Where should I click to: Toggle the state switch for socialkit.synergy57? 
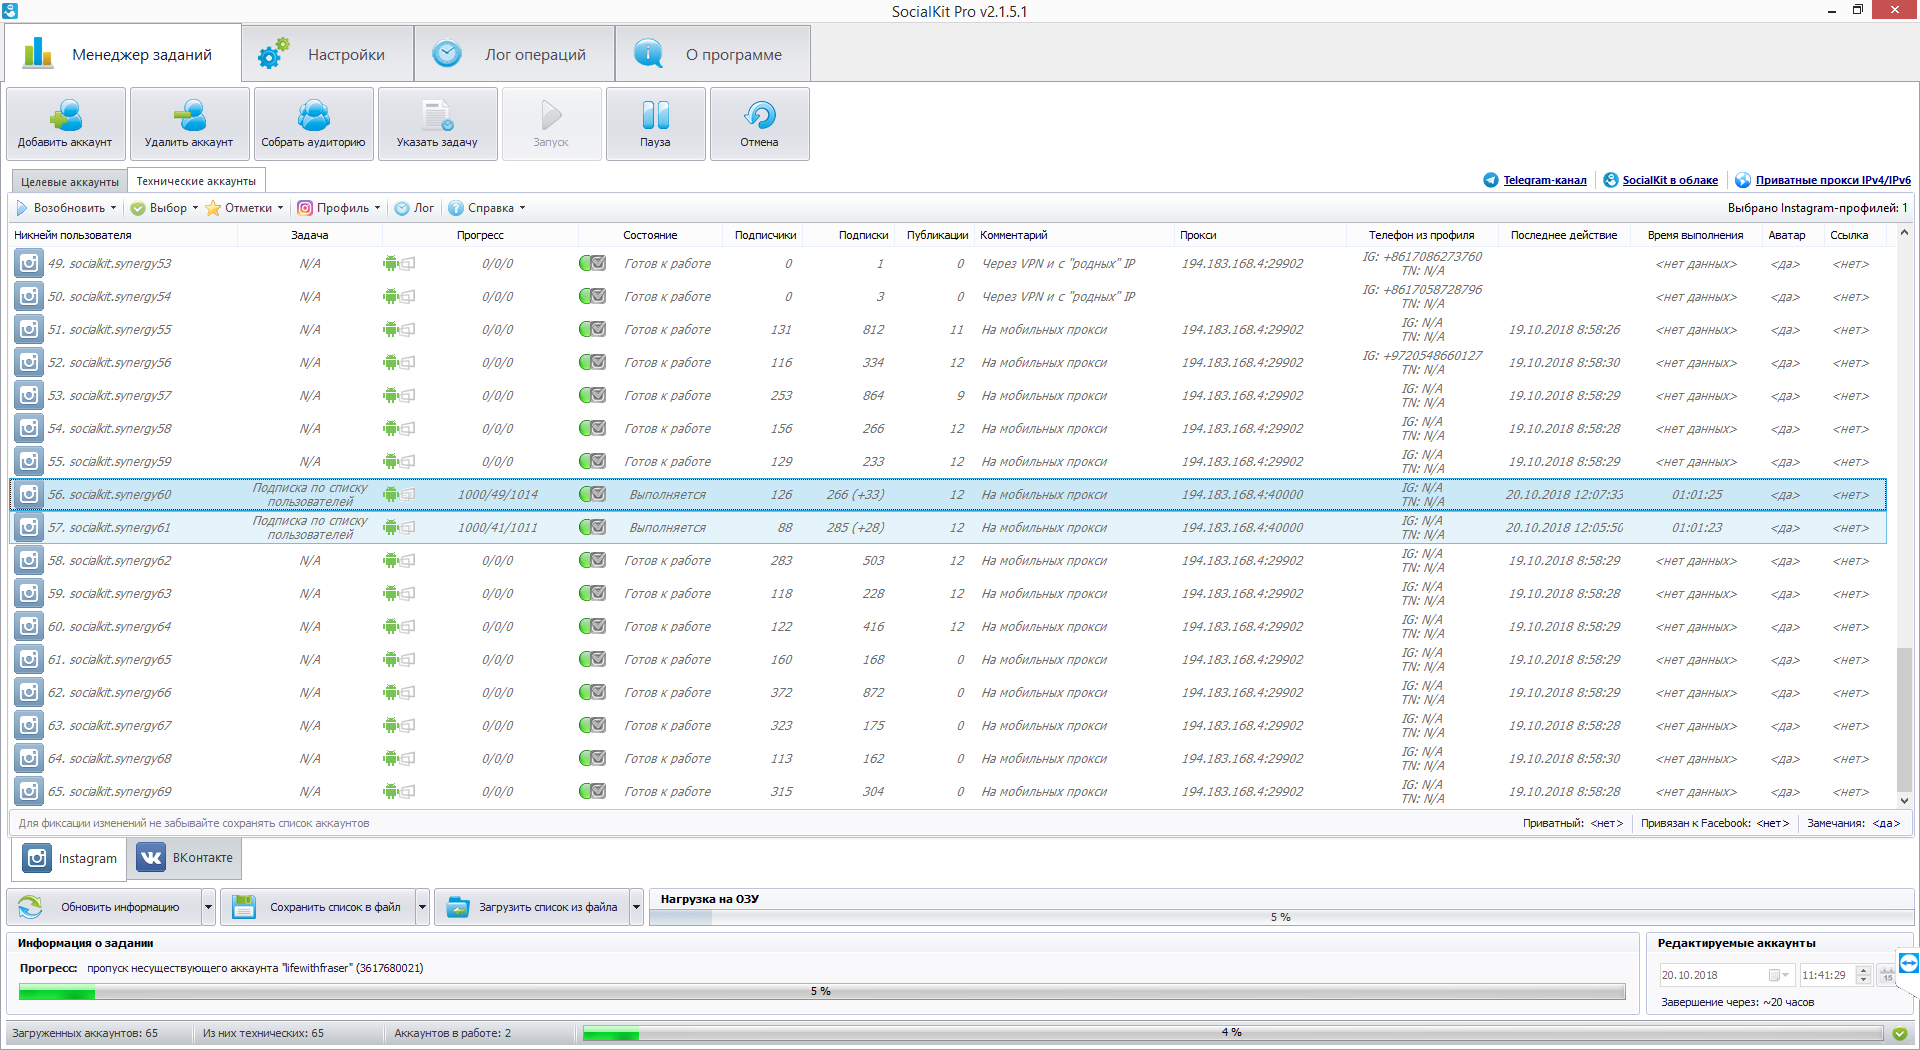click(592, 396)
